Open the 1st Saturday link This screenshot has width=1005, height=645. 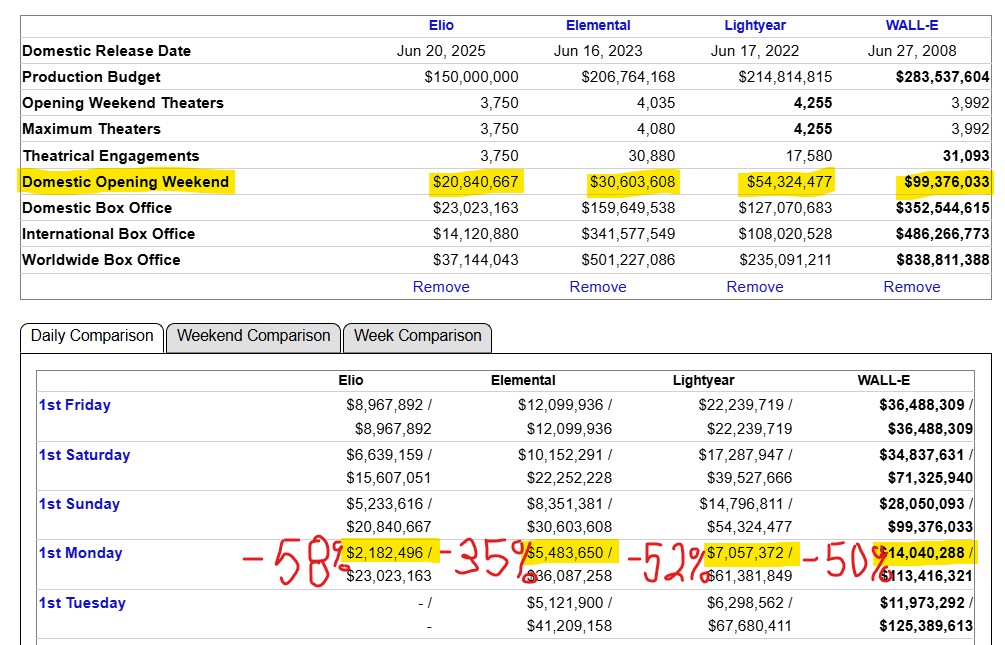(84, 455)
